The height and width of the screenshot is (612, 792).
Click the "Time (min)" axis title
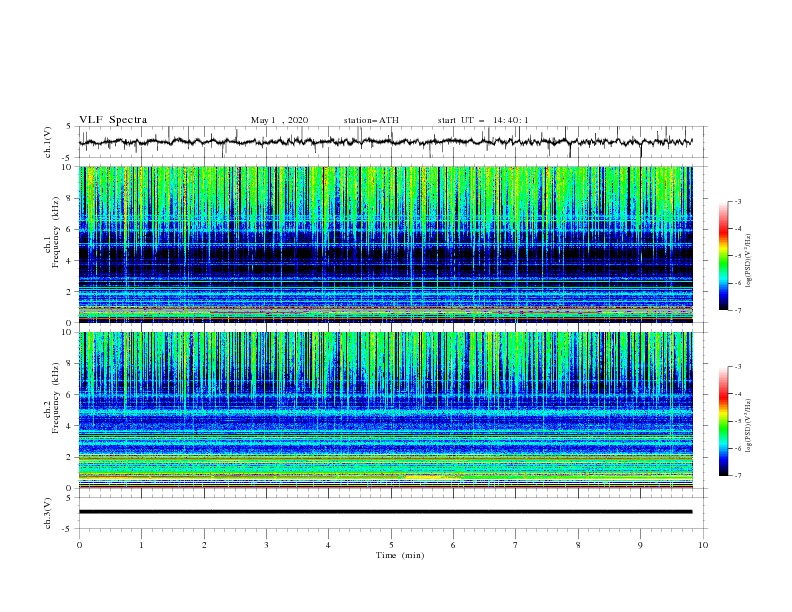click(400, 555)
